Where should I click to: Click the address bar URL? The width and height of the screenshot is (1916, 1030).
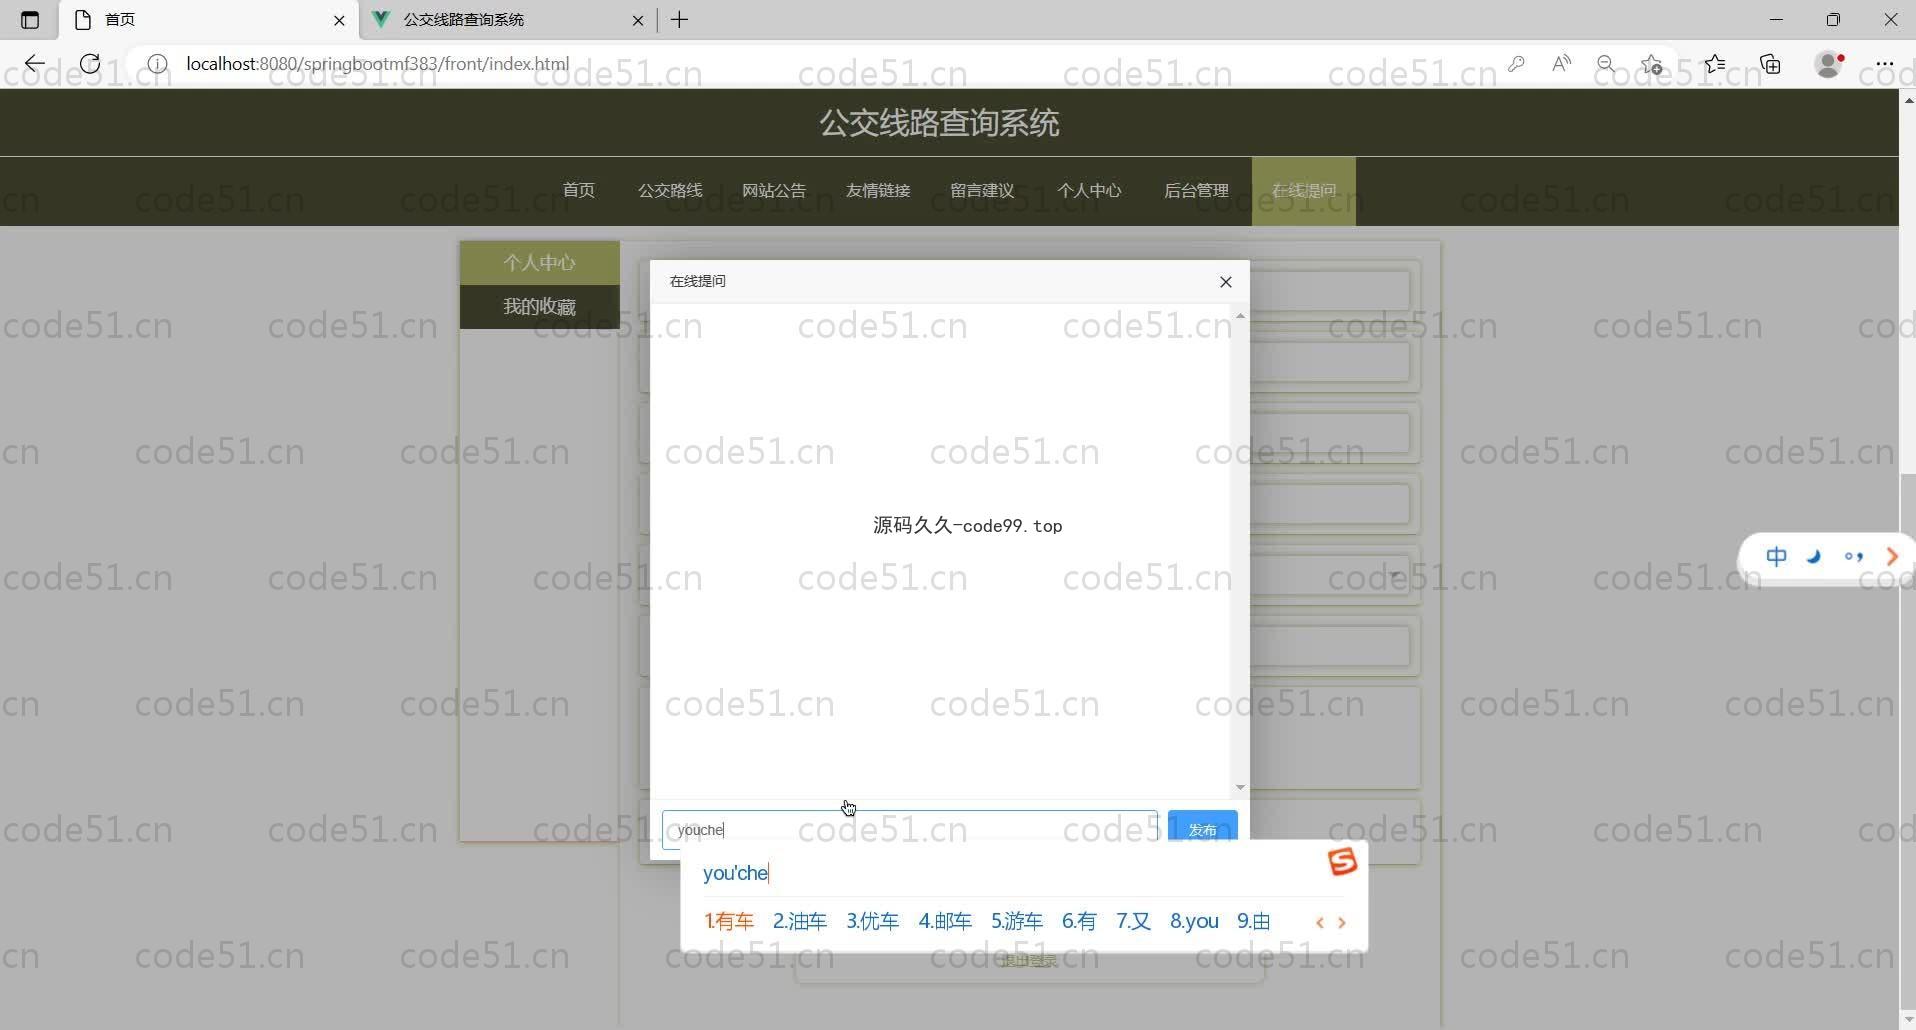[377, 64]
